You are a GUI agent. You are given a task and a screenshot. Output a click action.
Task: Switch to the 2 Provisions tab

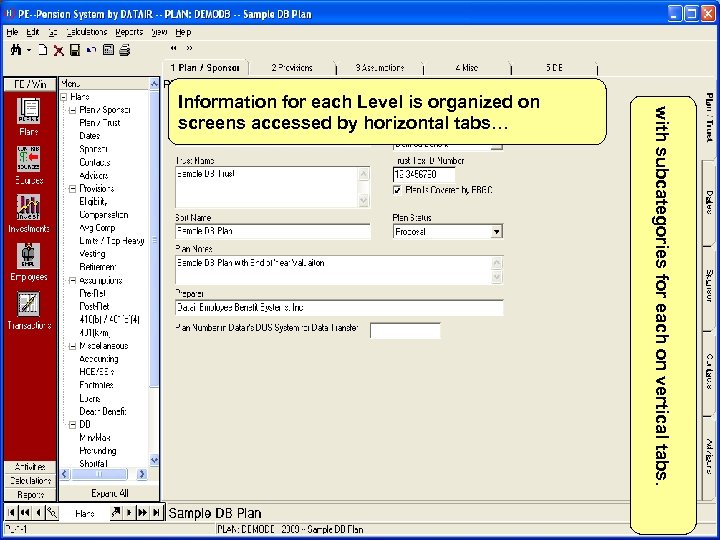[x=292, y=68]
